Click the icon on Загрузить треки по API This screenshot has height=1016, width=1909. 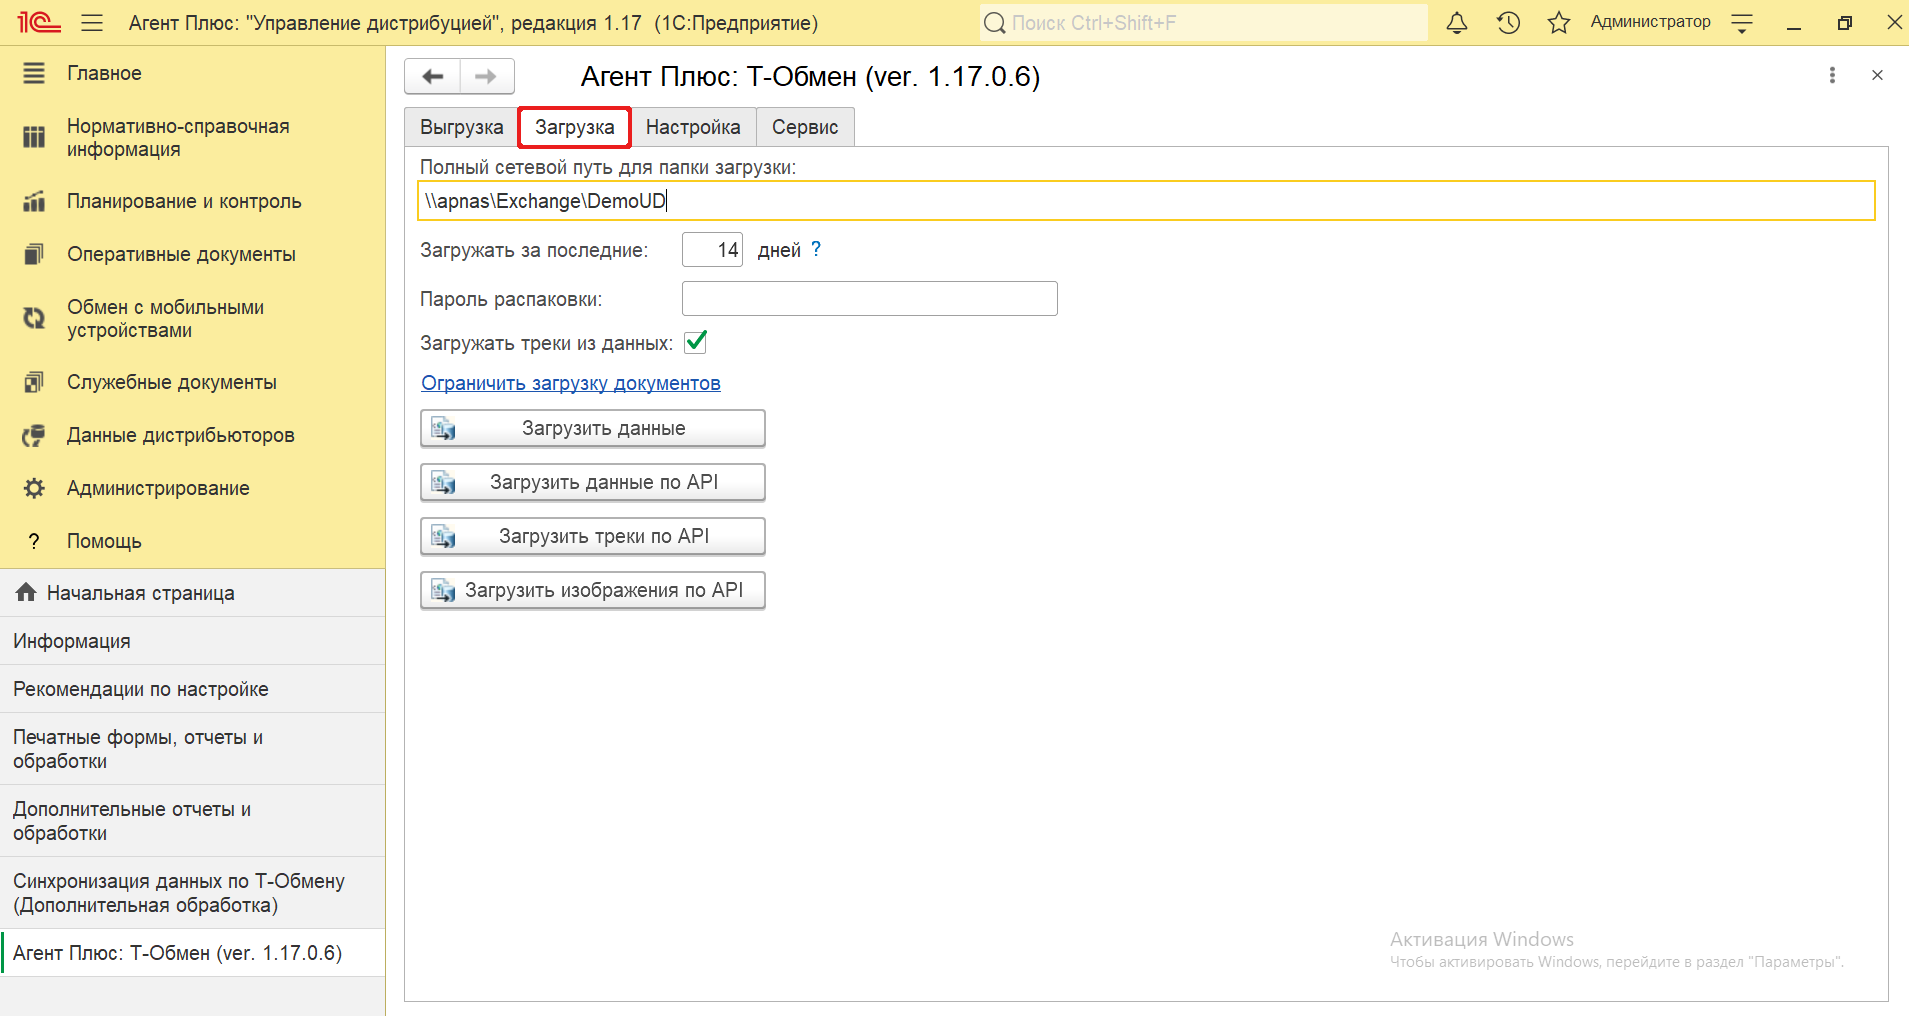click(x=443, y=536)
